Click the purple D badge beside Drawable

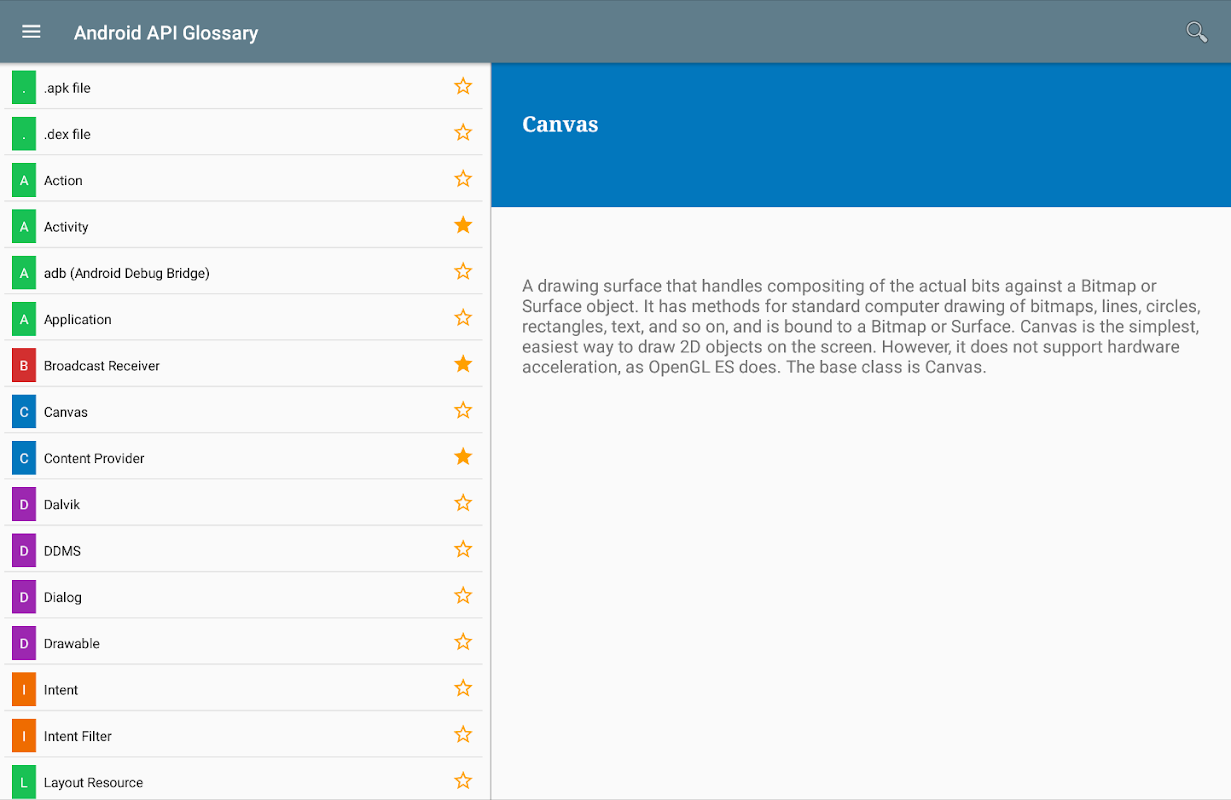tap(24, 643)
